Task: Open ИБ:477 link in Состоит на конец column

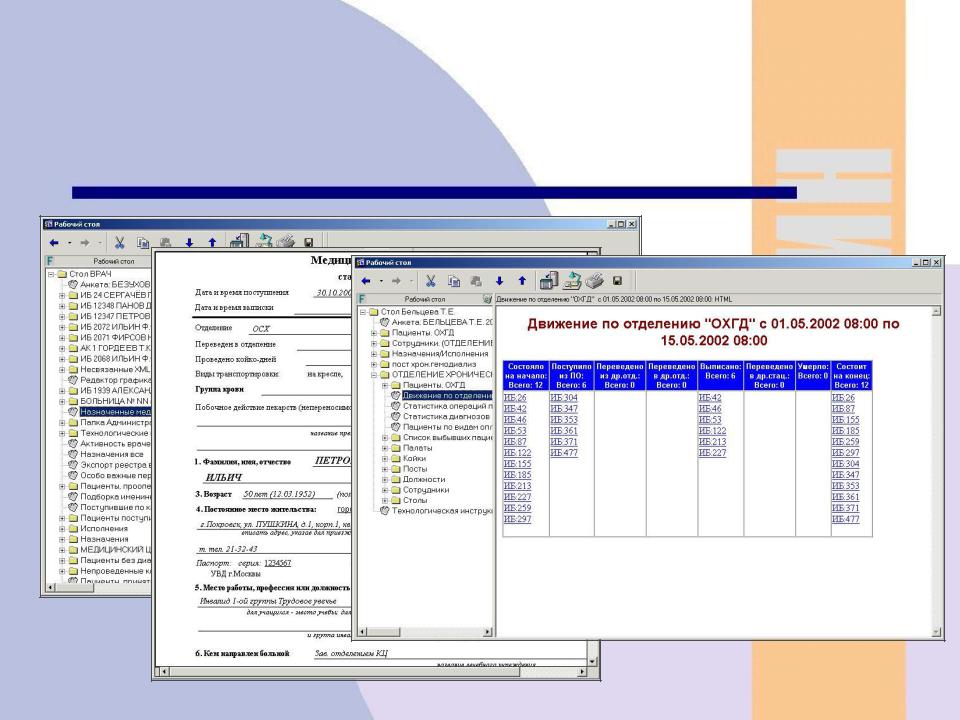Action: pyautogui.click(x=845, y=519)
